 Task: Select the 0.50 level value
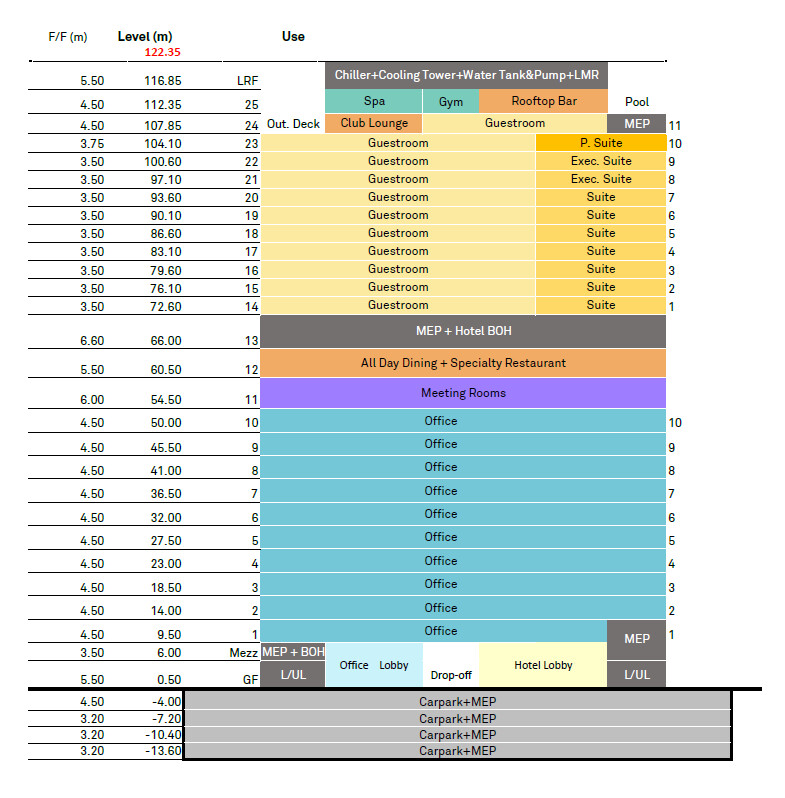(x=169, y=680)
